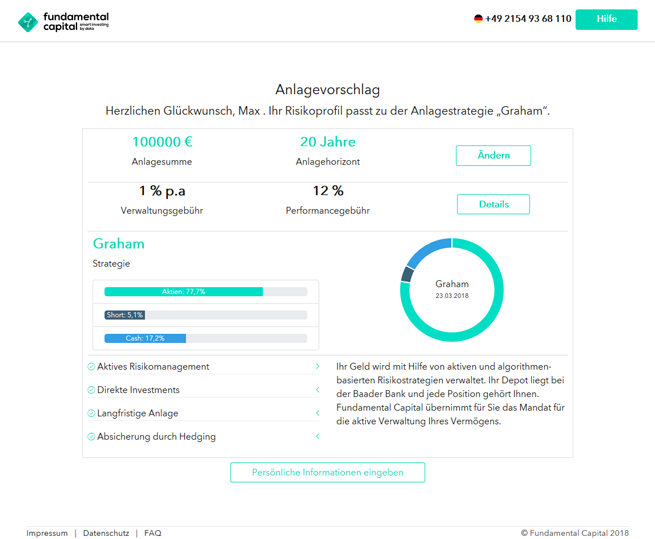Click the date 23.03.2018 in the chart
Image resolution: width=655 pixels, height=539 pixels.
[x=452, y=296]
